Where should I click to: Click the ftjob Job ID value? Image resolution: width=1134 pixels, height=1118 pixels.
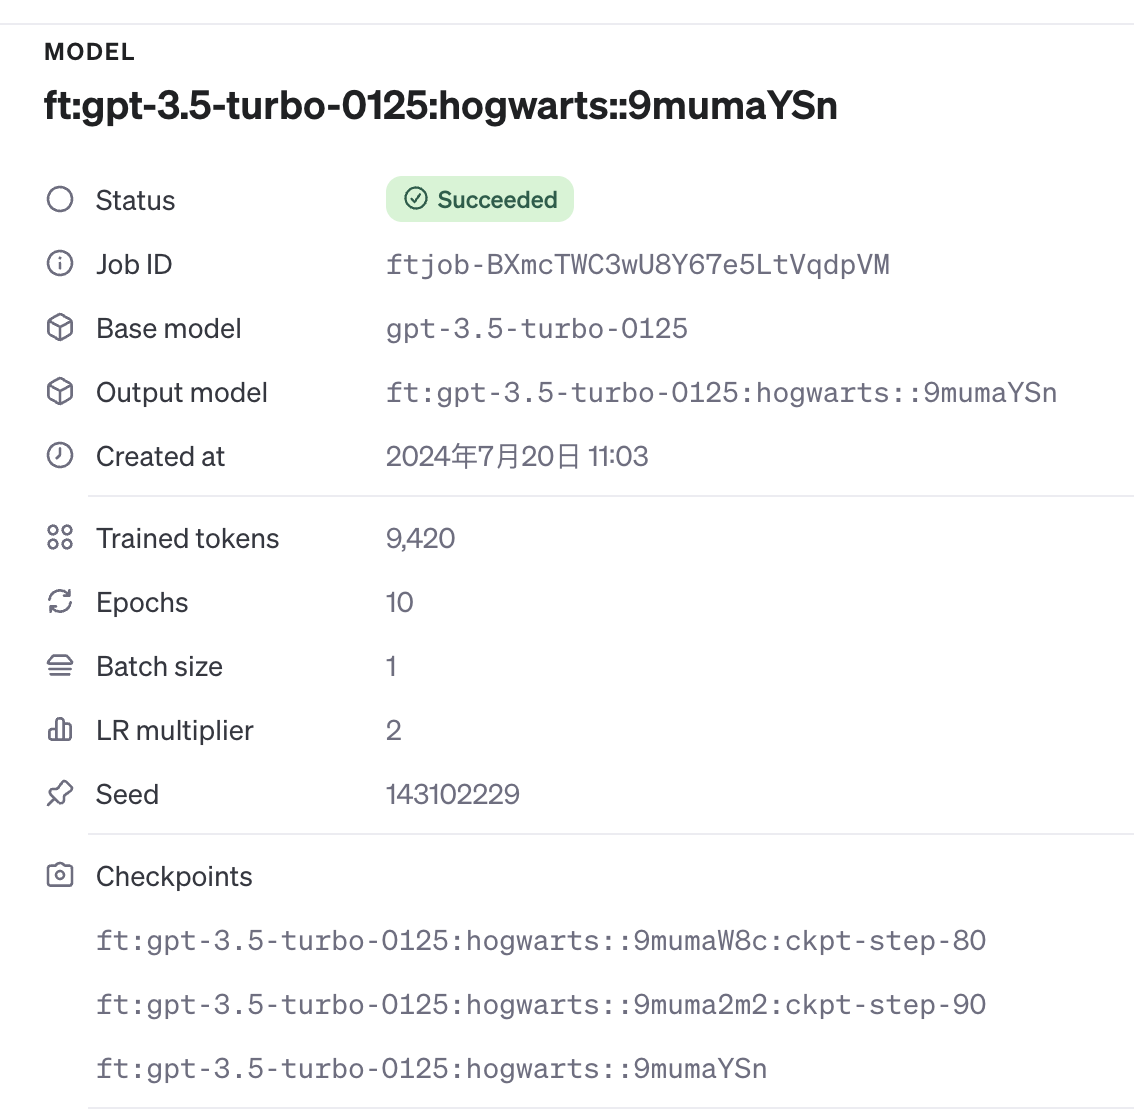(x=637, y=265)
